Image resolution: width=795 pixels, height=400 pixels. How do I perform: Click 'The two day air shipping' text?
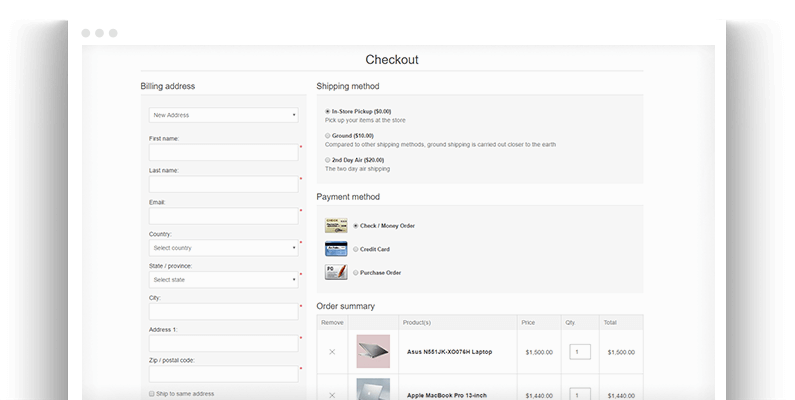(357, 169)
